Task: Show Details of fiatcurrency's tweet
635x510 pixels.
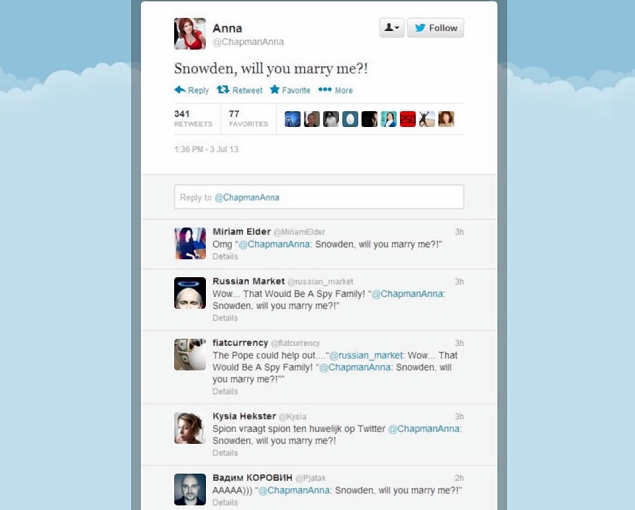Action: pyautogui.click(x=225, y=391)
